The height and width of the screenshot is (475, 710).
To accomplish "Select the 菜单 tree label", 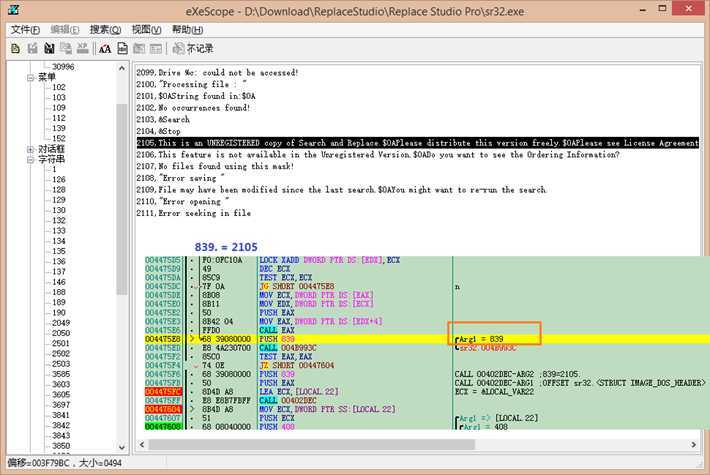I will 47,77.
